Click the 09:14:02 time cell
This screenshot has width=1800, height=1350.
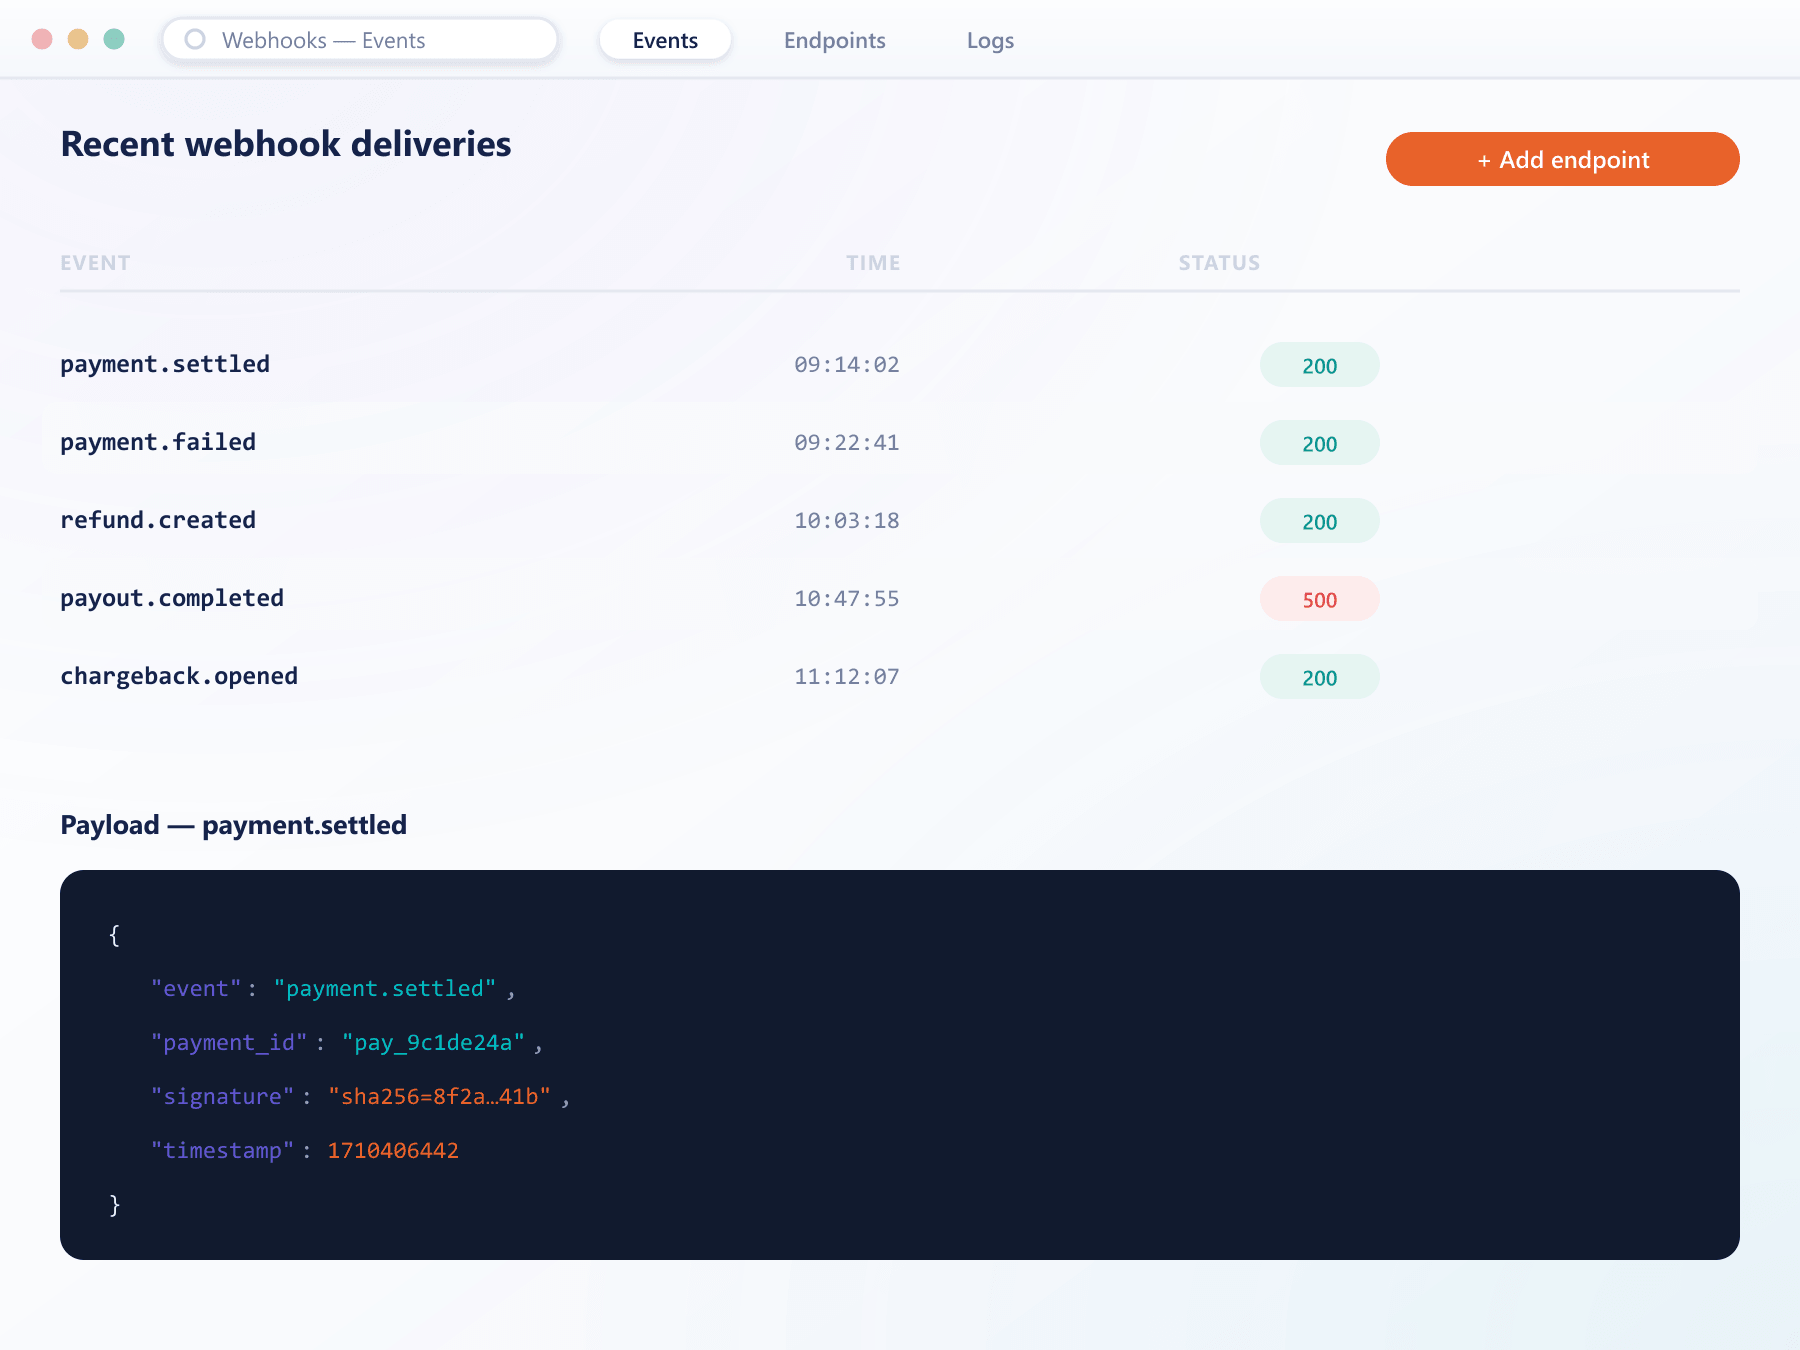[x=847, y=365]
